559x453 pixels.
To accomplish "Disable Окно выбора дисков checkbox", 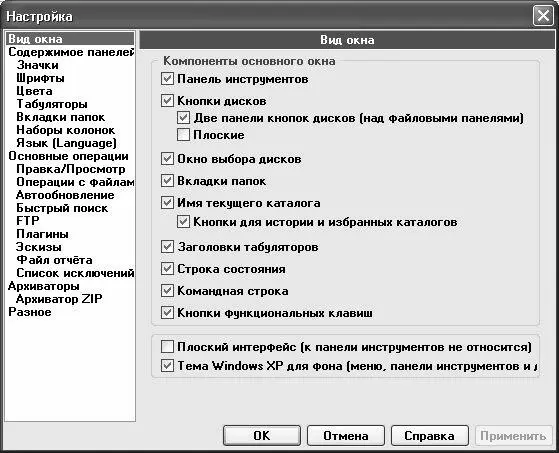I will coord(167,159).
